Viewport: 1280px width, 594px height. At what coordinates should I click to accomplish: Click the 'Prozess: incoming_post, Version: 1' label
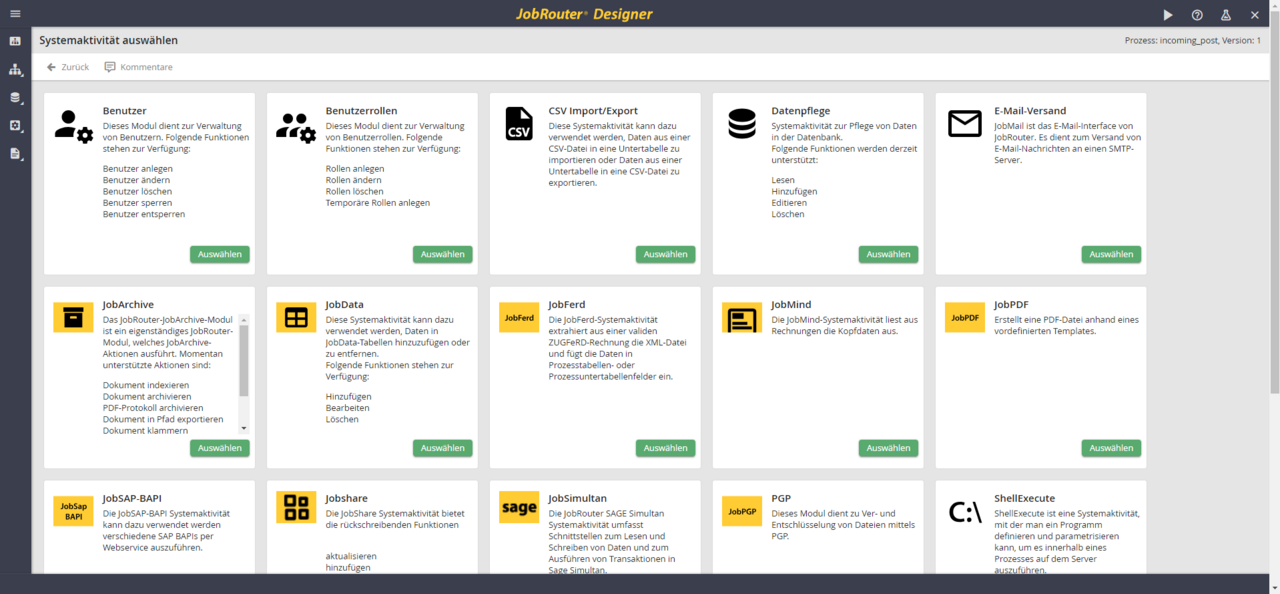click(1193, 40)
